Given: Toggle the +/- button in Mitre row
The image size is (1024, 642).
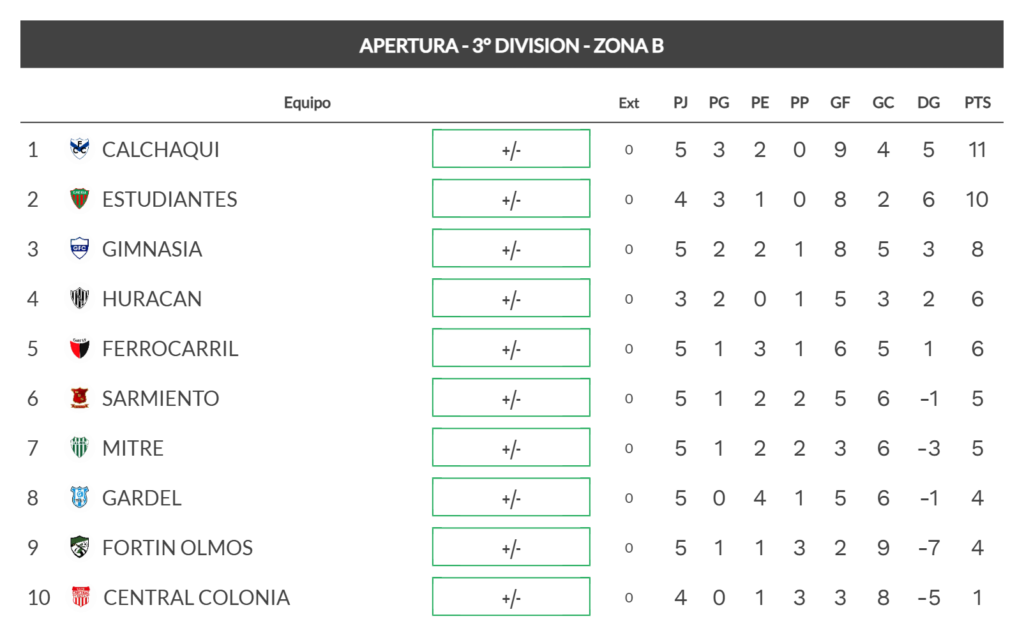Looking at the screenshot, I should (x=511, y=447).
